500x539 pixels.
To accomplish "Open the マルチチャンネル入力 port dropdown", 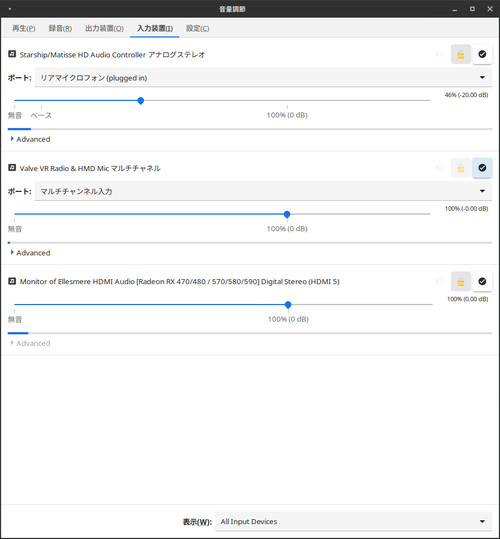I will [263, 191].
